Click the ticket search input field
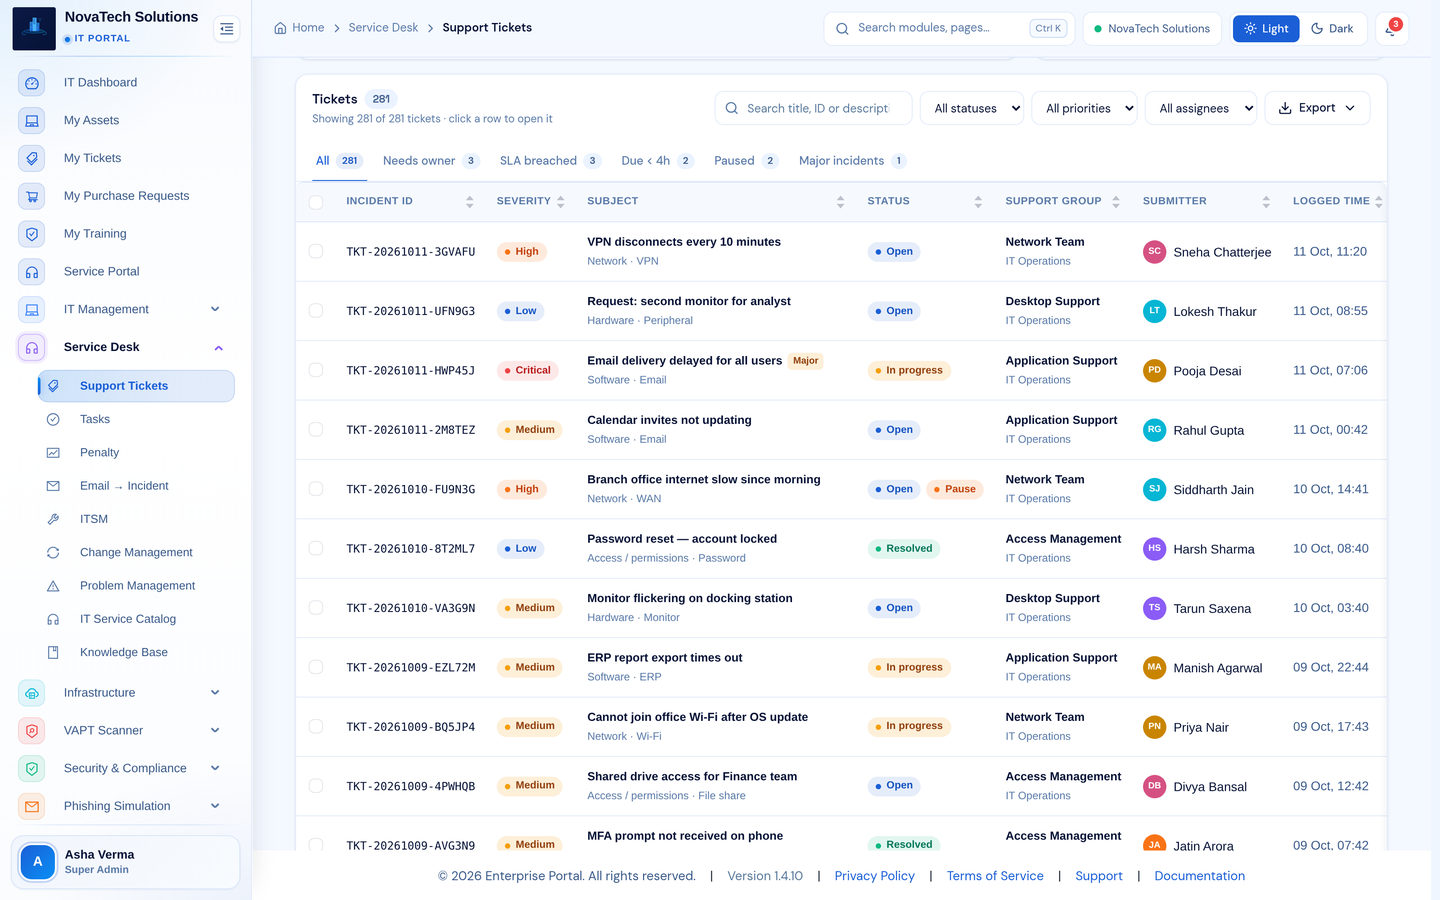The width and height of the screenshot is (1440, 900). point(814,108)
